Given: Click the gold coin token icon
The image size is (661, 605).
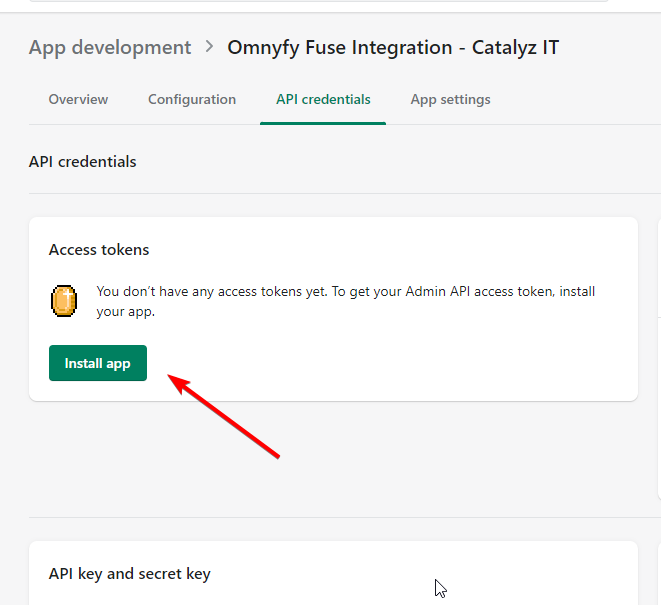Looking at the screenshot, I should pyautogui.click(x=64, y=301).
